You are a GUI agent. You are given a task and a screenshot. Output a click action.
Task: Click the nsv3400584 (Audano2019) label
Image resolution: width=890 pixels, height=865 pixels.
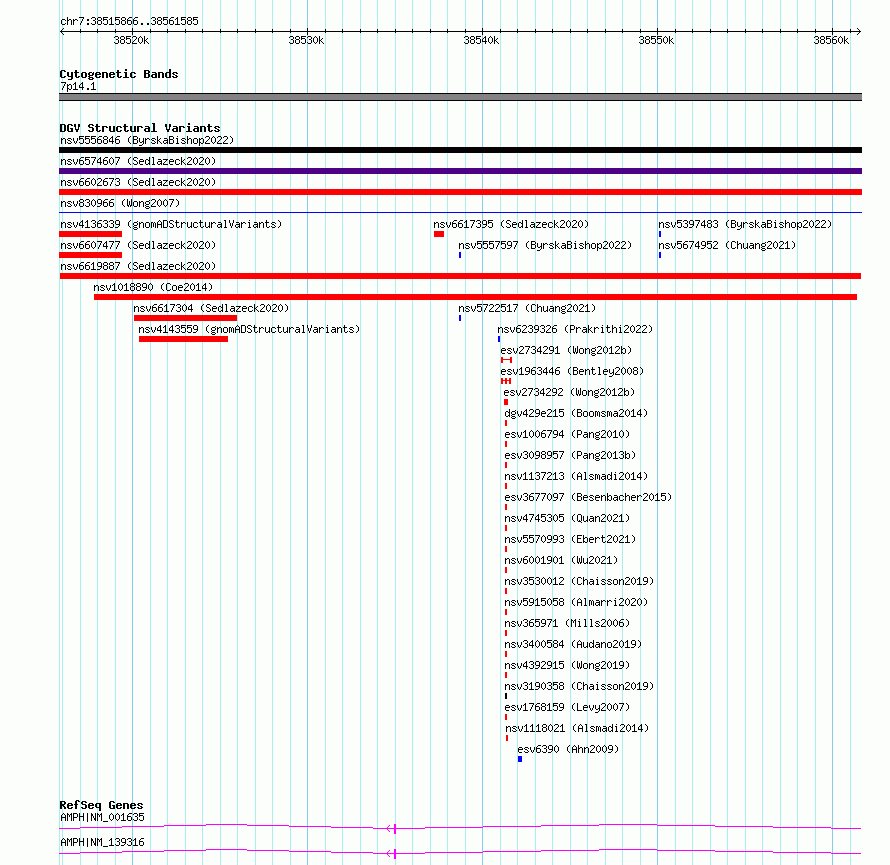573,644
